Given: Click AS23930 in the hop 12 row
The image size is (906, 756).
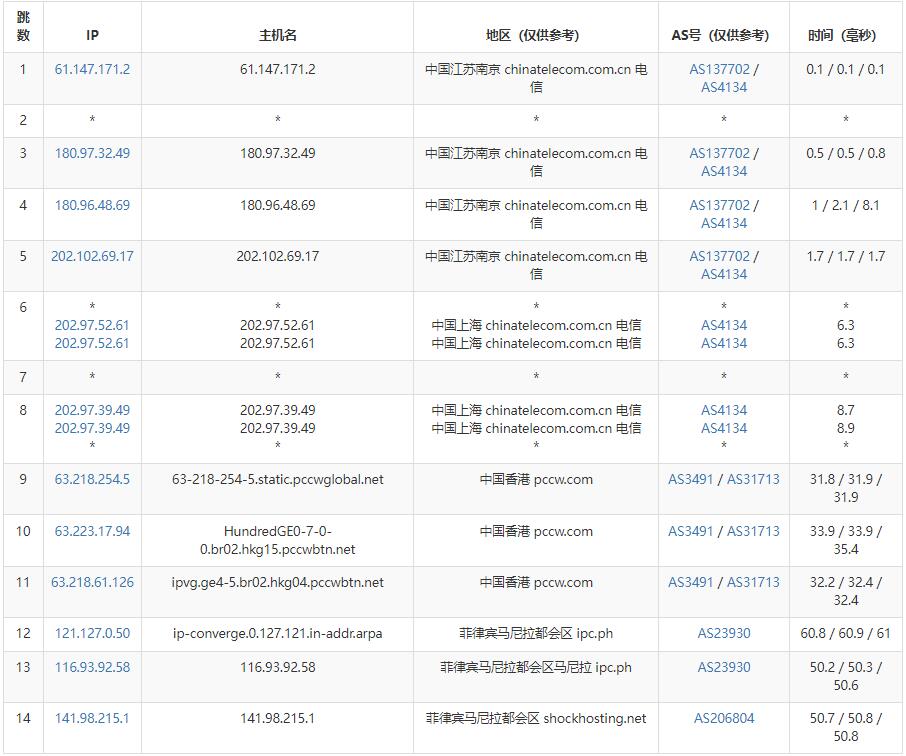Looking at the screenshot, I should tap(724, 633).
